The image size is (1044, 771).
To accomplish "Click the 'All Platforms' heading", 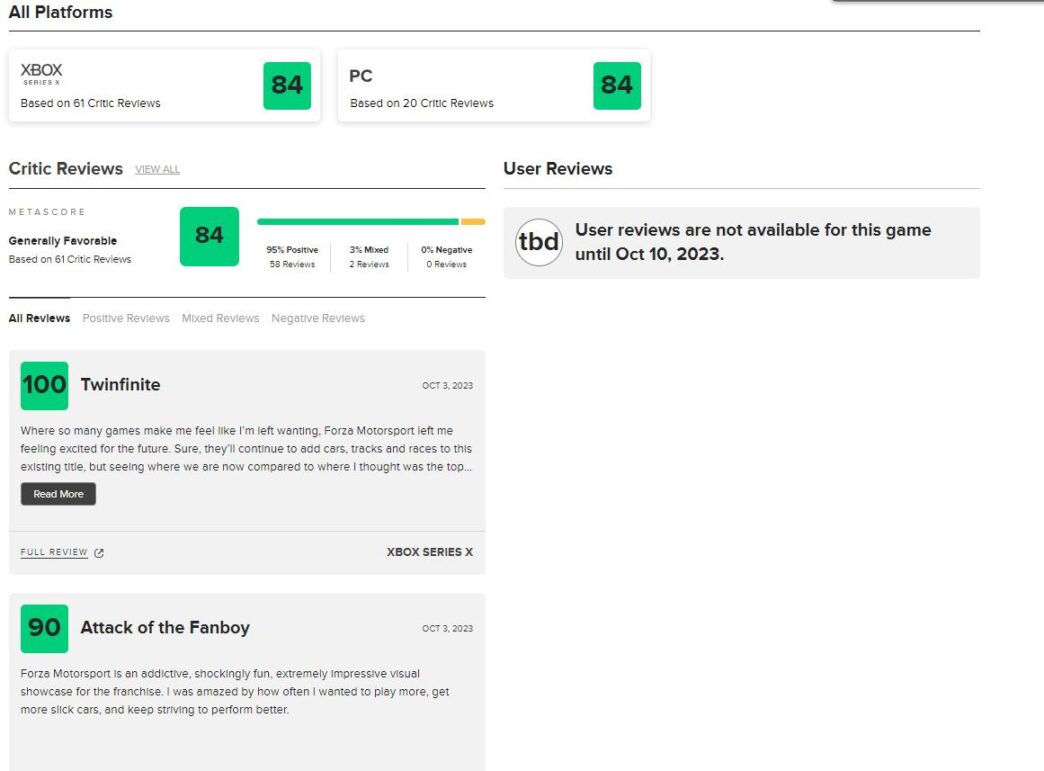I will pyautogui.click(x=61, y=12).
